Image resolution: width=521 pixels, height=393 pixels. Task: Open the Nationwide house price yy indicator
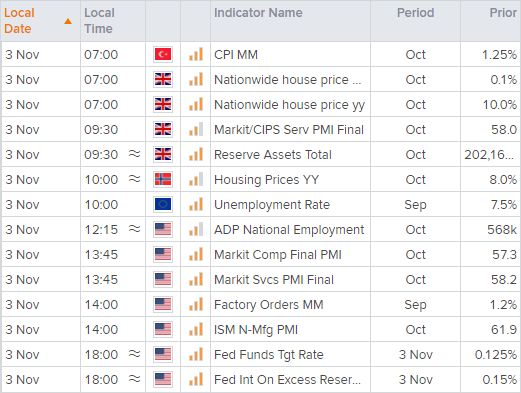click(289, 105)
